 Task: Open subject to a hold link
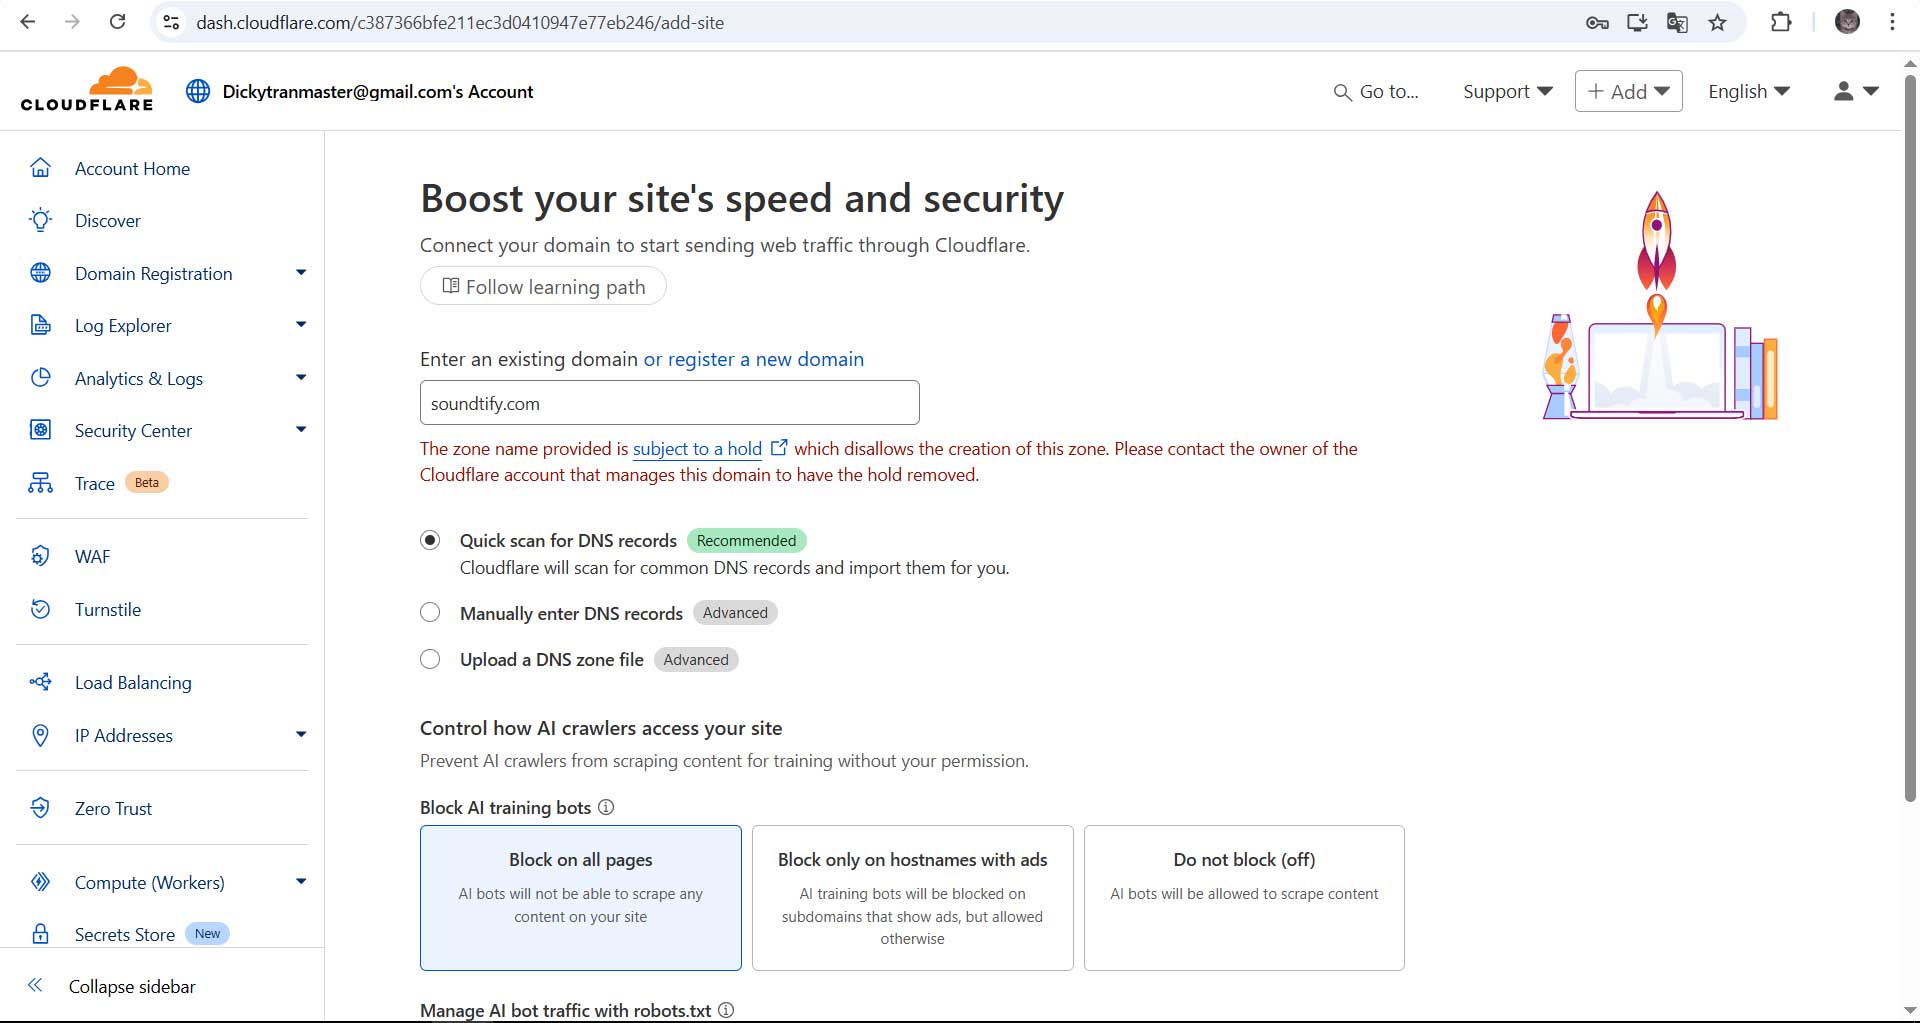697,449
